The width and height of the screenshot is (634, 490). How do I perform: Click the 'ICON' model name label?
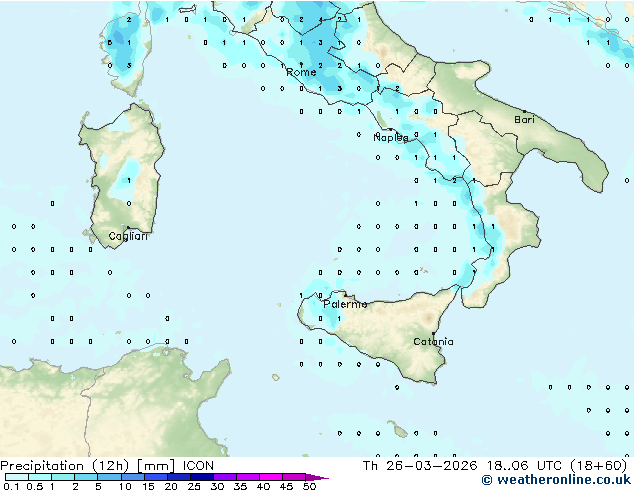click(x=198, y=466)
